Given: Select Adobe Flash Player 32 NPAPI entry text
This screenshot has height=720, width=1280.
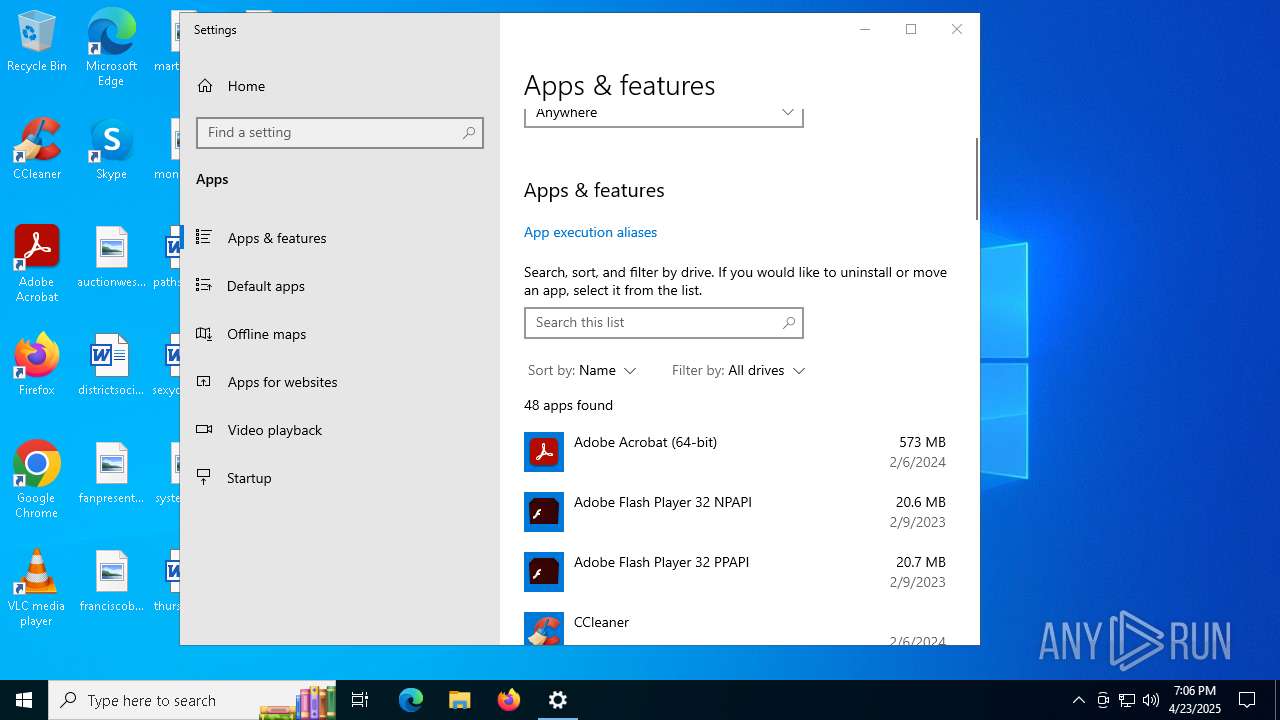Looking at the screenshot, I should coord(663,502).
